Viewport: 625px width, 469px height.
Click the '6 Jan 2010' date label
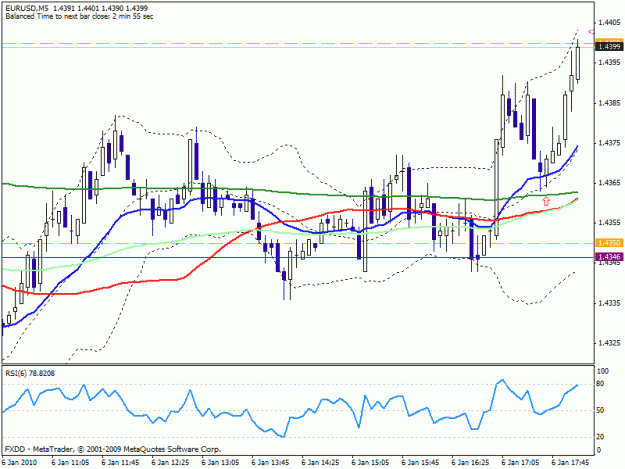pos(19,463)
